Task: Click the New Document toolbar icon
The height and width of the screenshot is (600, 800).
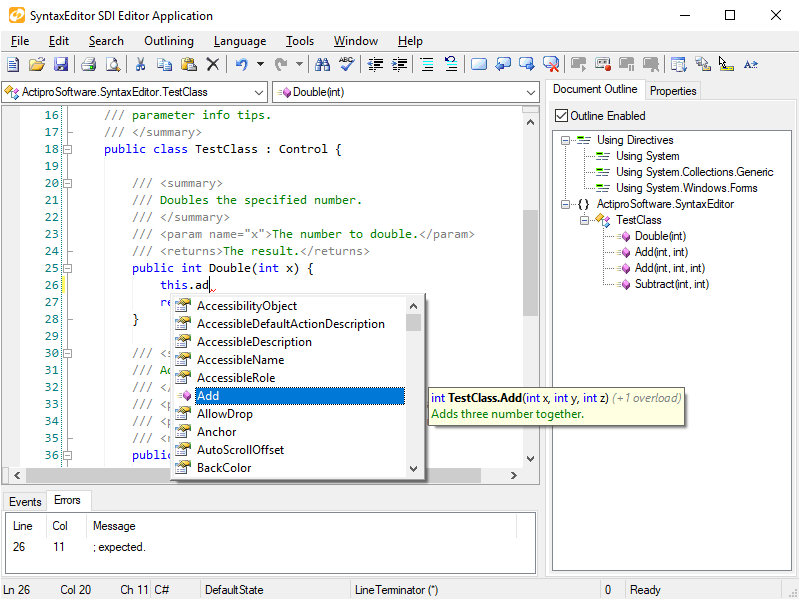Action: [13, 64]
